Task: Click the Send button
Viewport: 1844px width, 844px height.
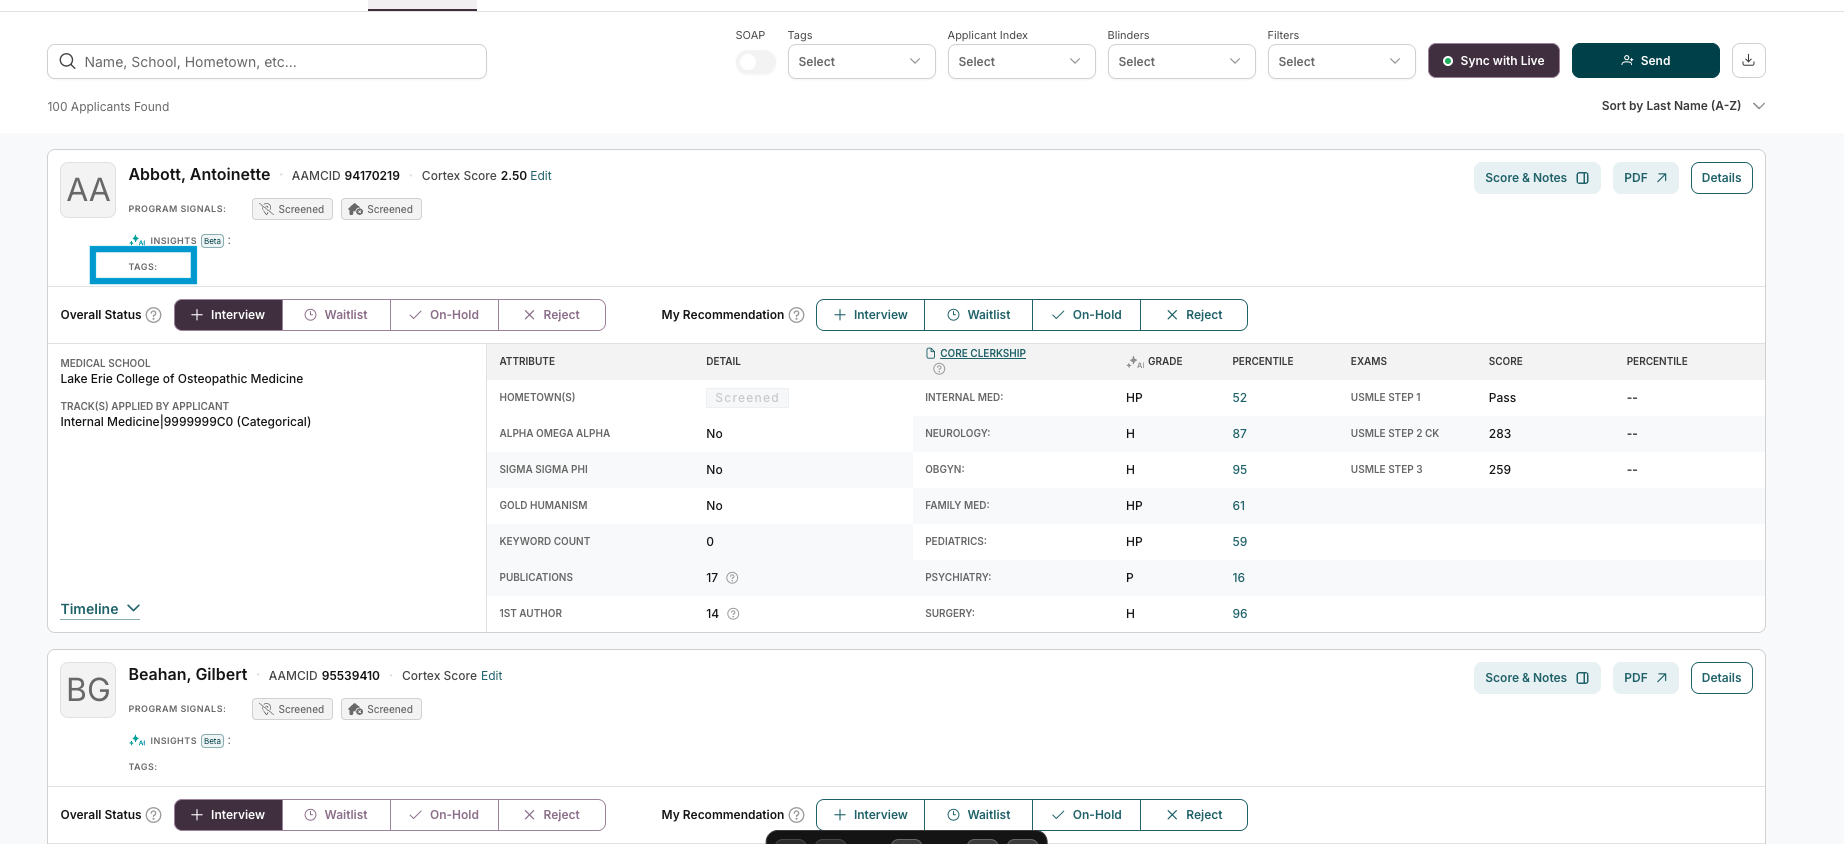Action: point(1645,61)
